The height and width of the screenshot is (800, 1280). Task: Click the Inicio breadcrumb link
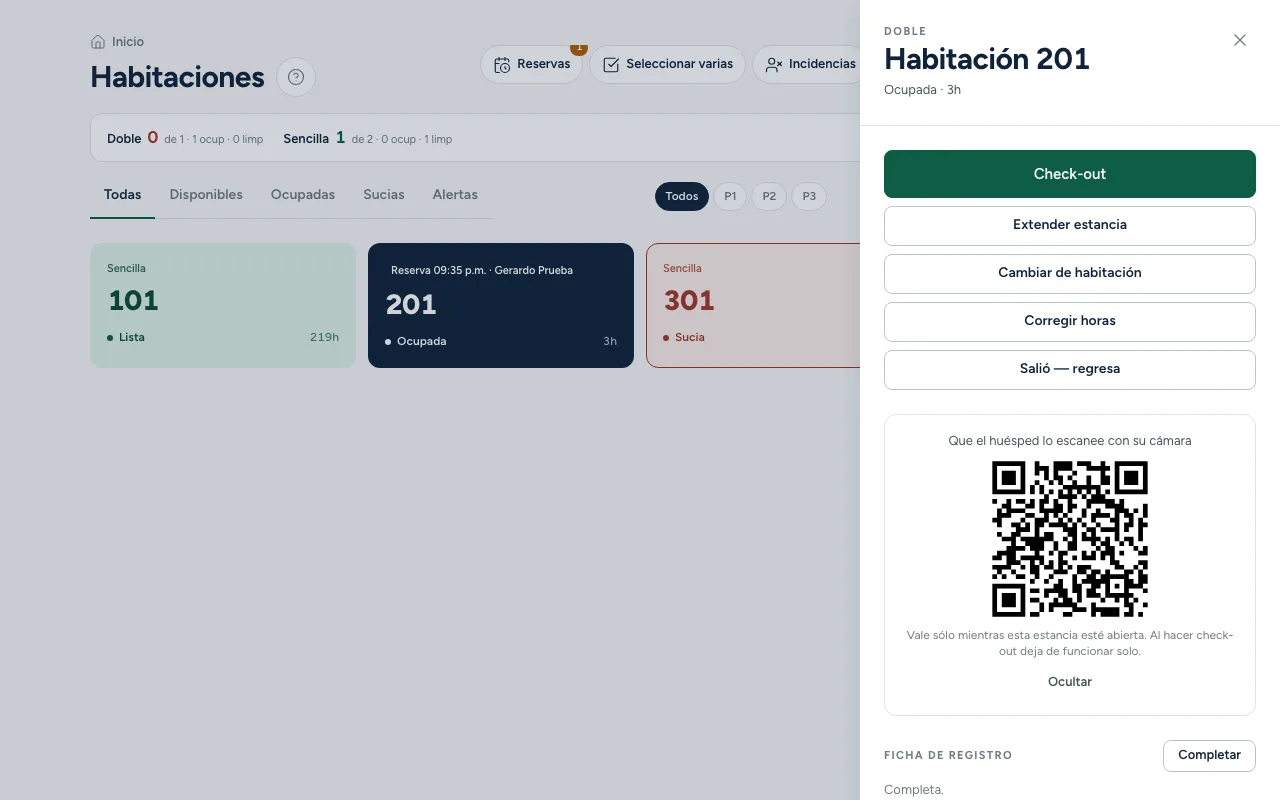(x=128, y=42)
